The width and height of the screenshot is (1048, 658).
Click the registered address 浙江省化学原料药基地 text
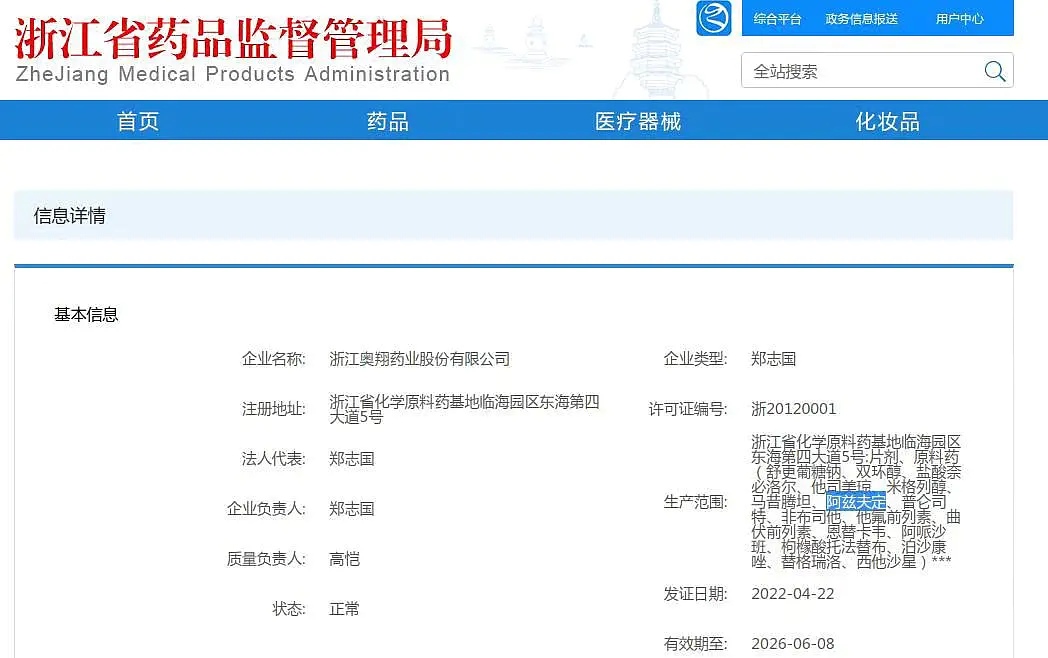(x=465, y=409)
